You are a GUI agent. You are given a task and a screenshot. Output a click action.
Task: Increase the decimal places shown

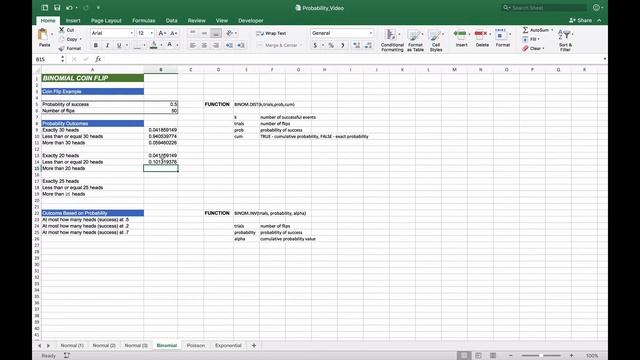point(357,45)
